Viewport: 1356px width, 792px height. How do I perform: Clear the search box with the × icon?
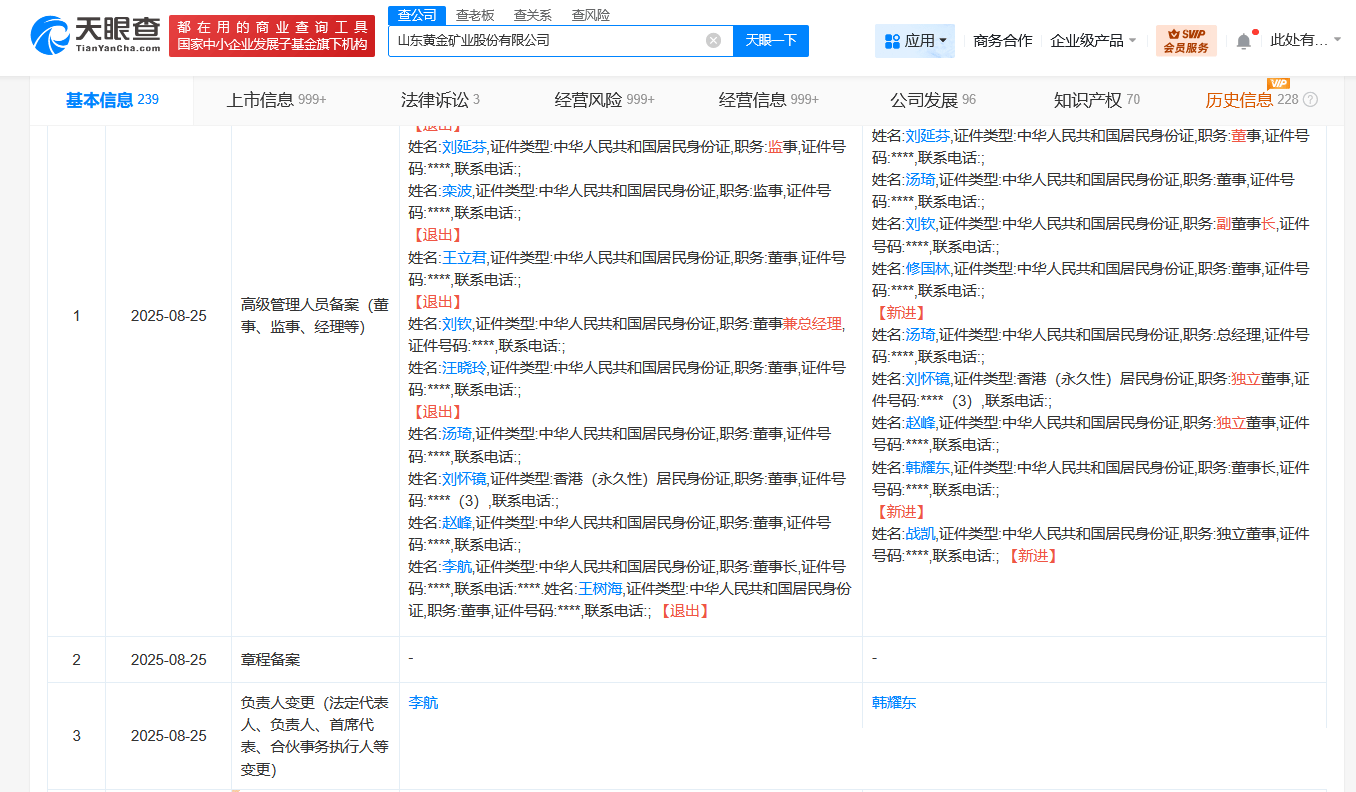tap(713, 40)
